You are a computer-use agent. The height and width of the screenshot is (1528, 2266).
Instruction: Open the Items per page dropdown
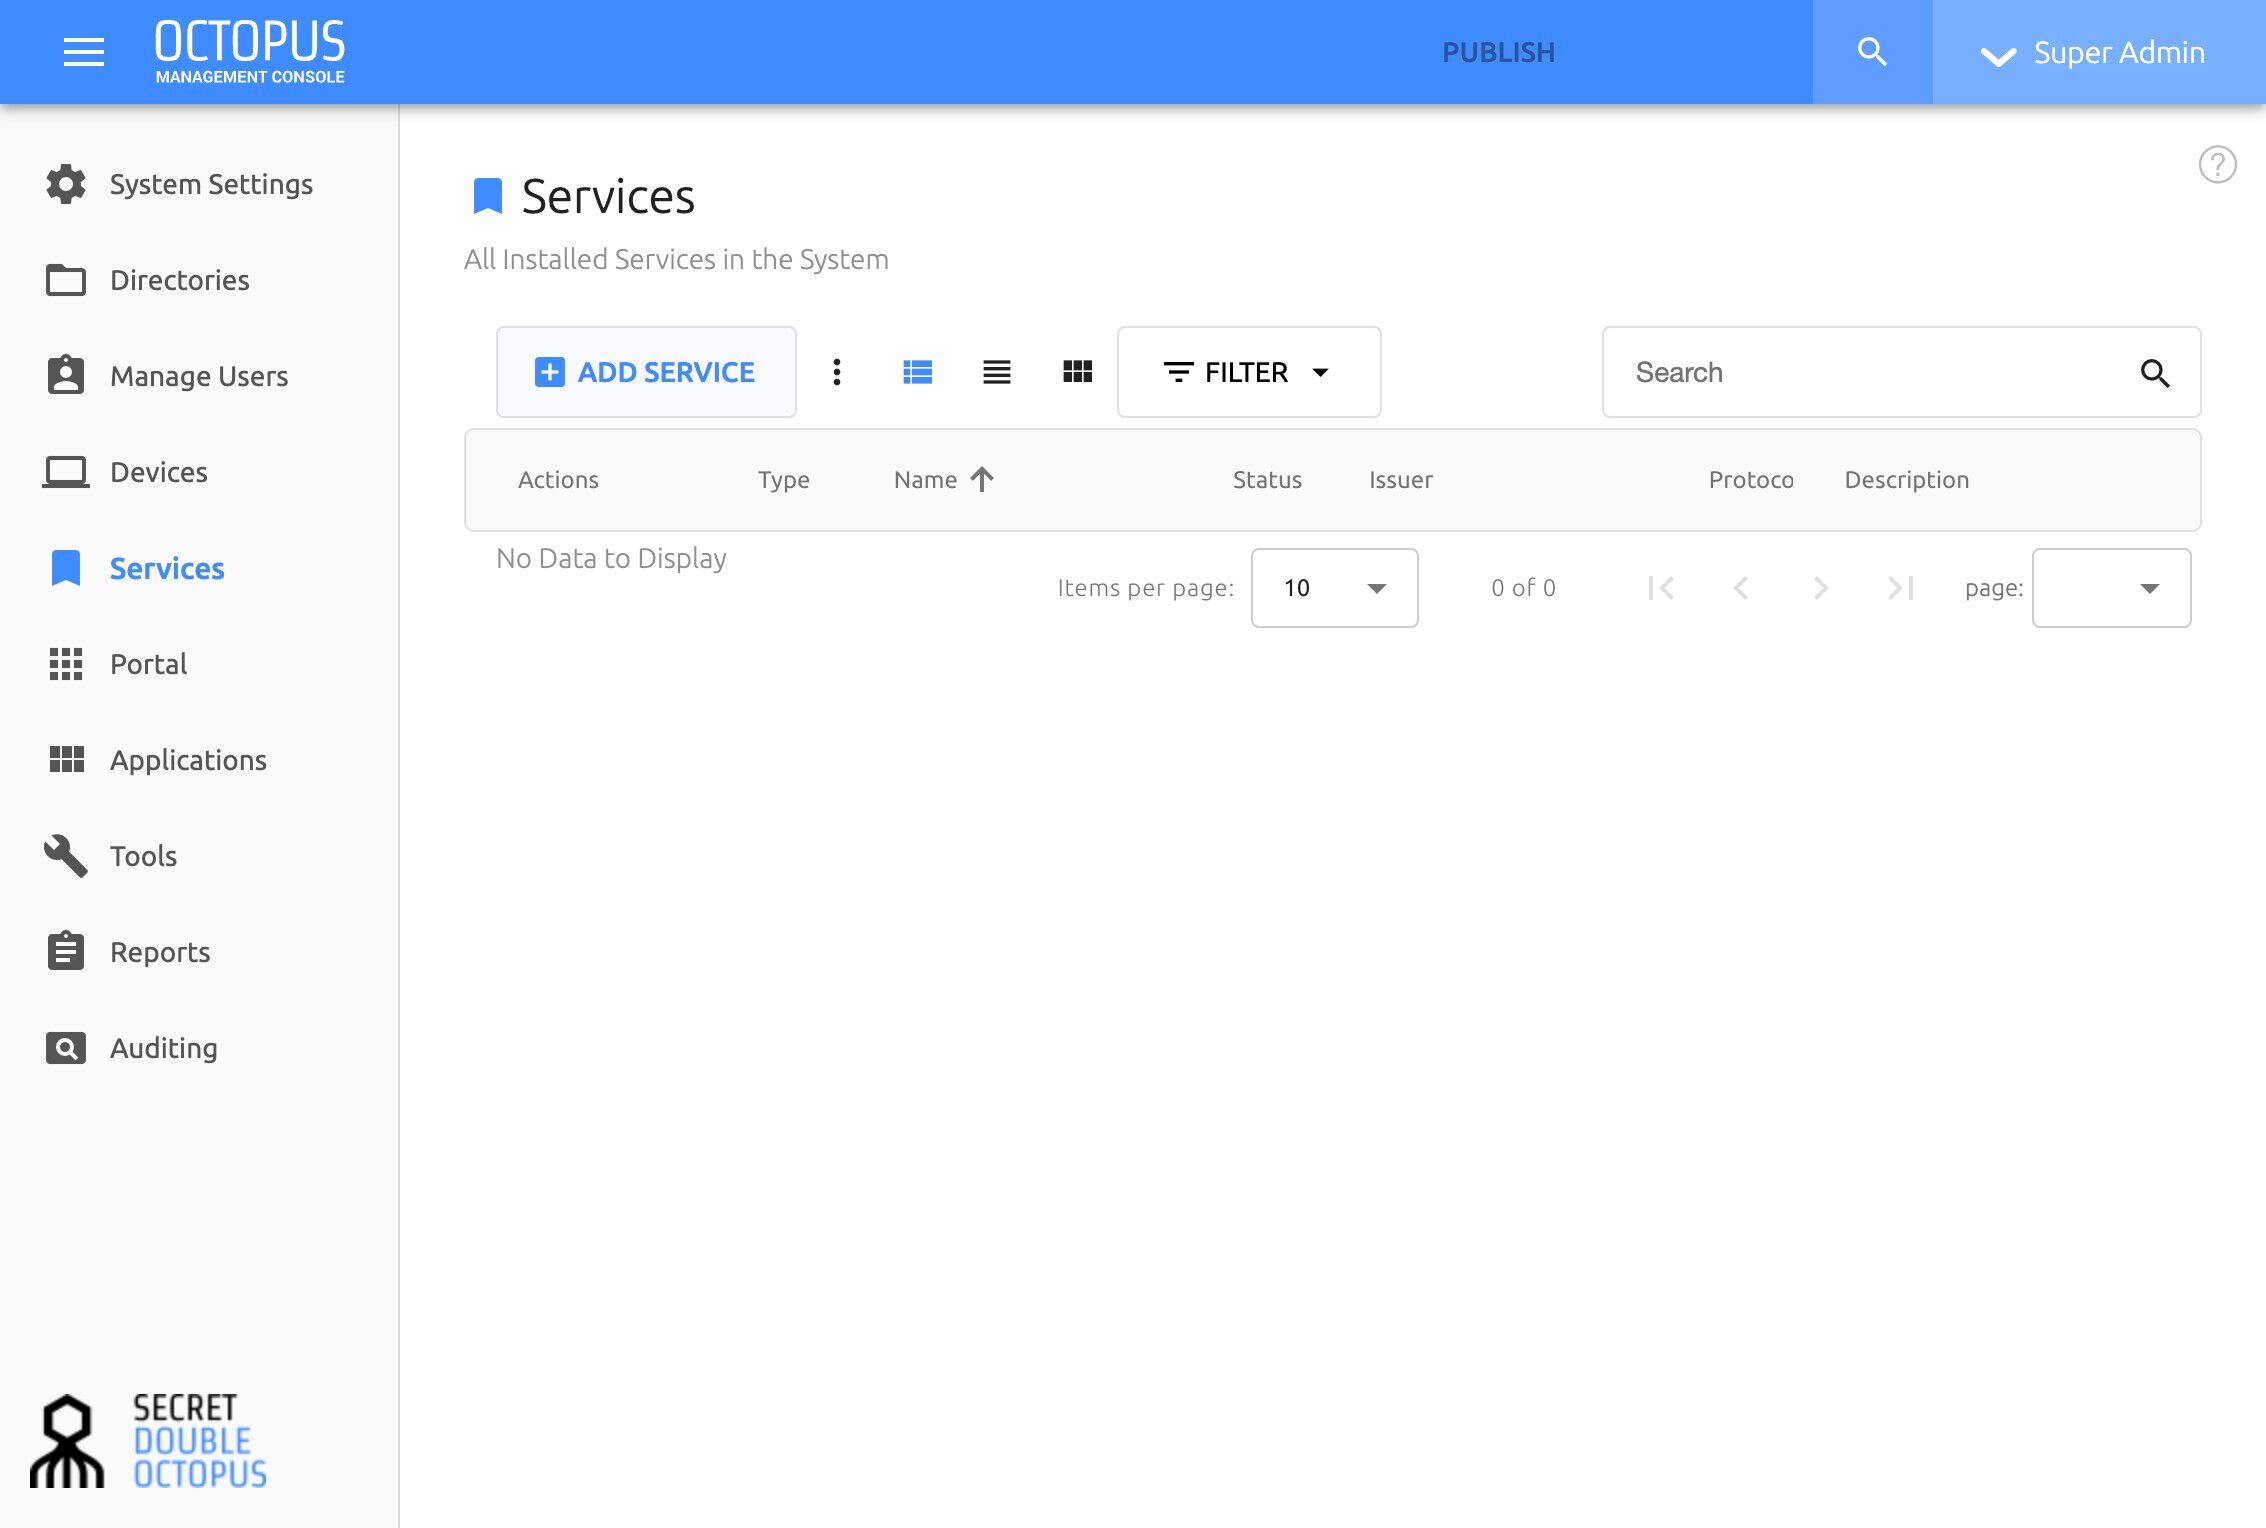tap(1335, 588)
